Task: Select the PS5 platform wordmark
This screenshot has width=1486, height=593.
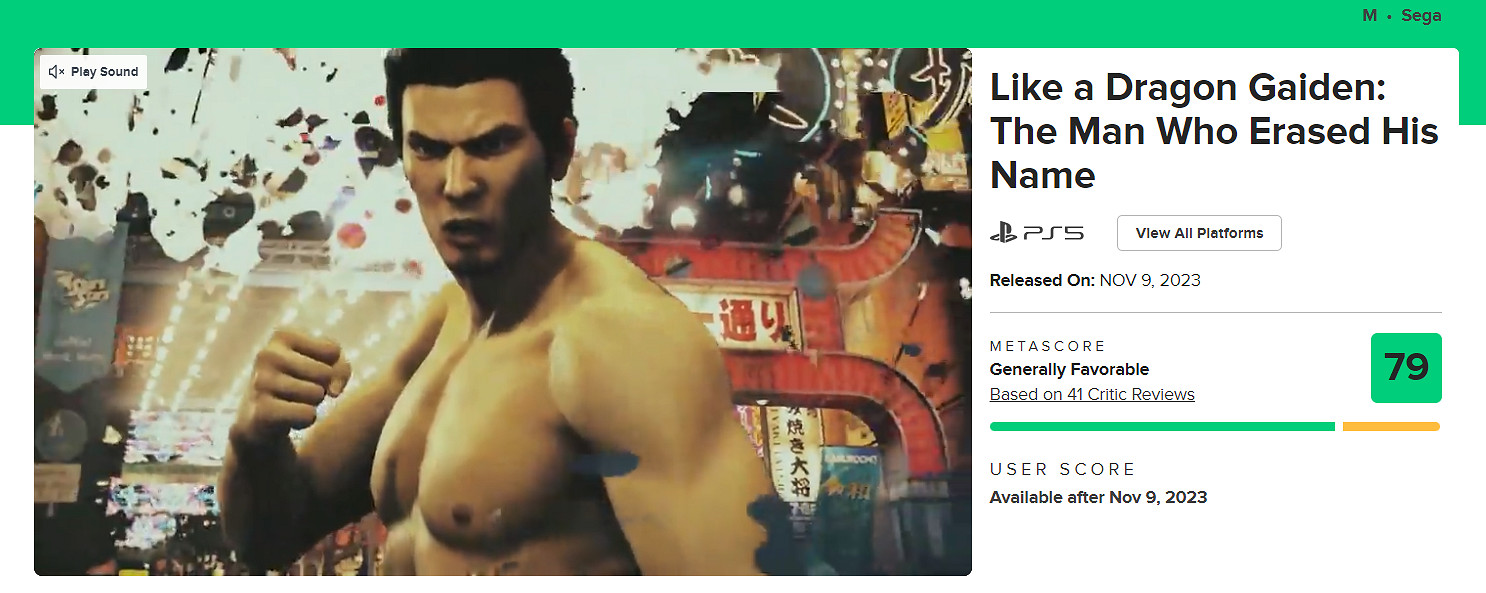Action: coord(1054,233)
